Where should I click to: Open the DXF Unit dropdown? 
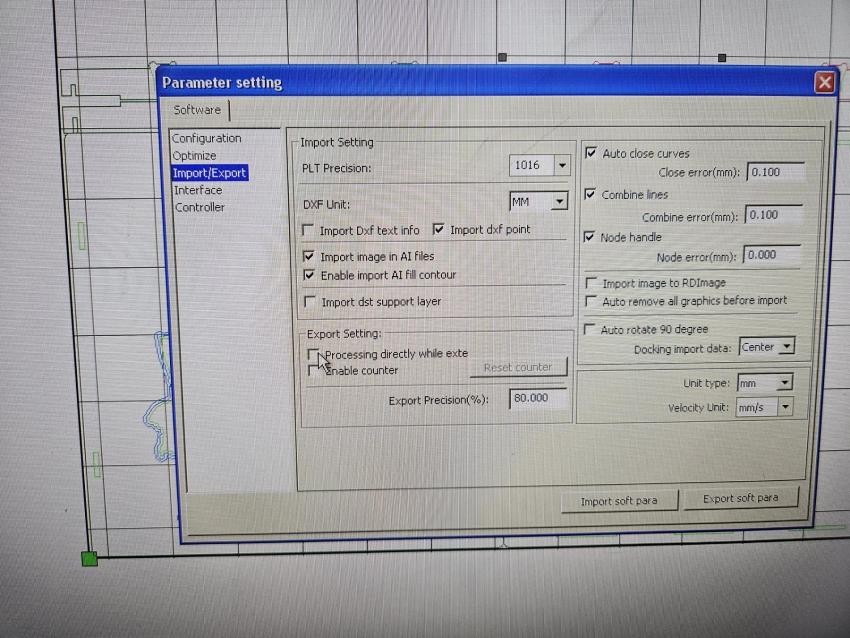pyautogui.click(x=558, y=202)
